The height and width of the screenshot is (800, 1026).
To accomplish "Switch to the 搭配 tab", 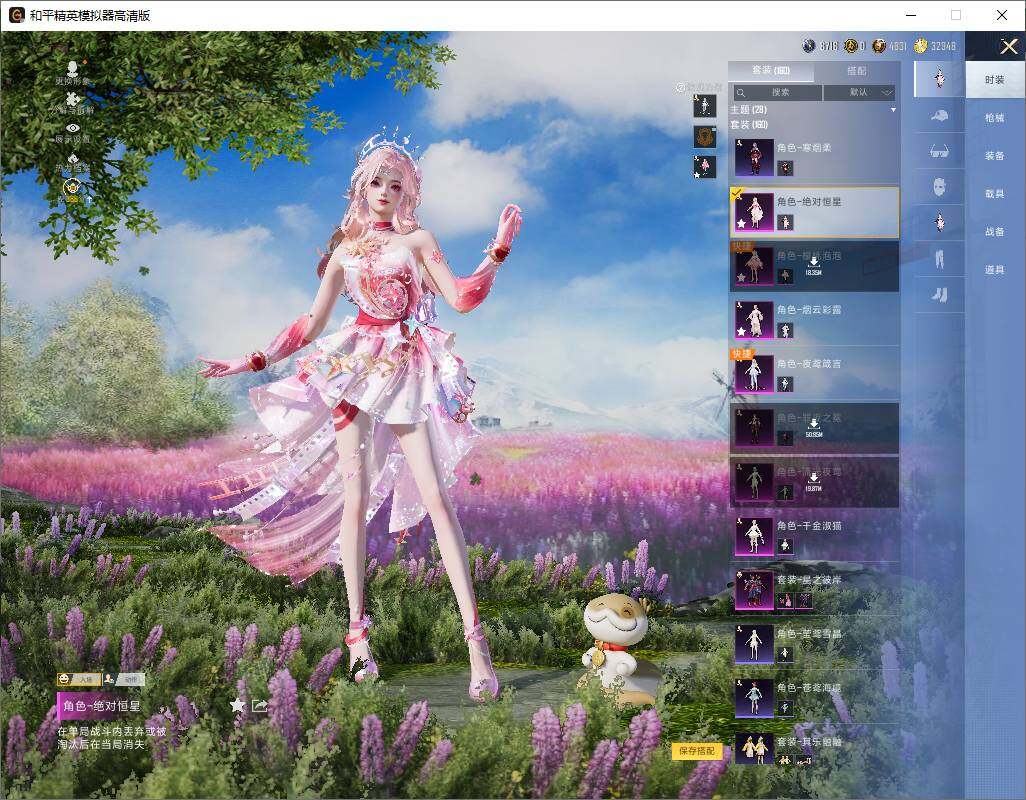I will click(857, 71).
